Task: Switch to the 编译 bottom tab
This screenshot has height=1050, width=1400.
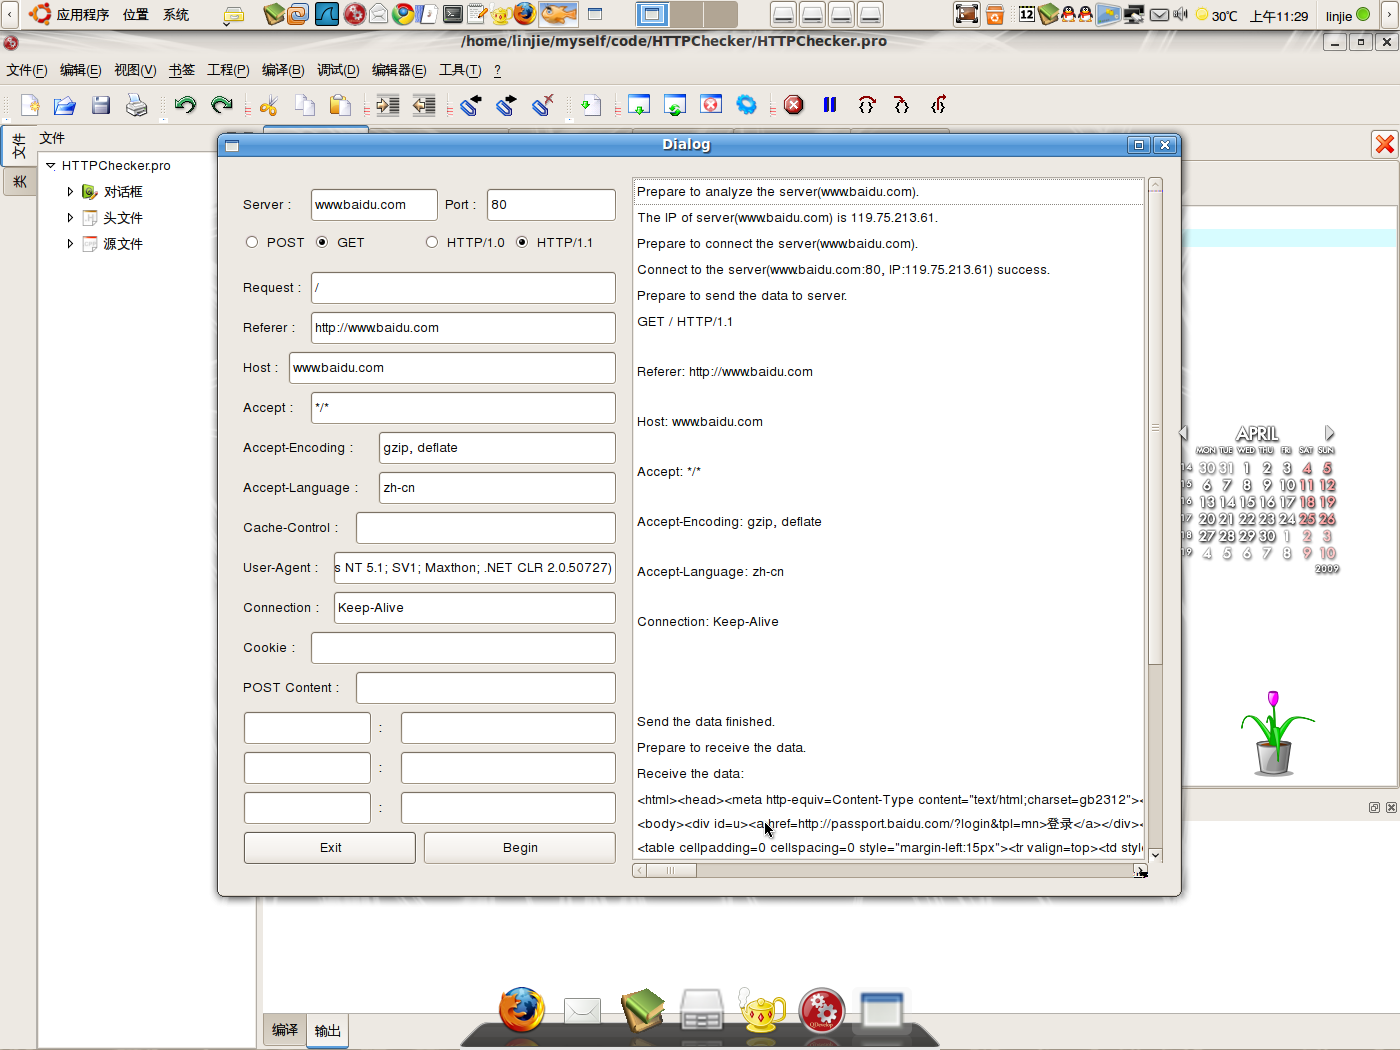Action: pos(285,1030)
